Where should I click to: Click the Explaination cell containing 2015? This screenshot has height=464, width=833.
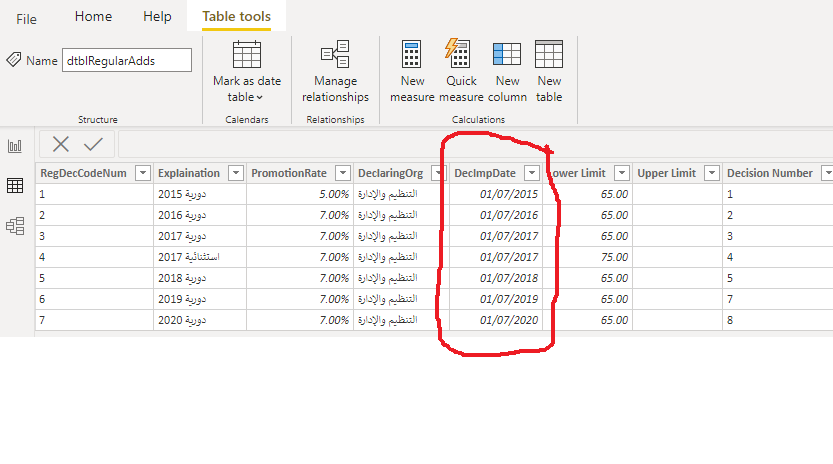[200, 194]
